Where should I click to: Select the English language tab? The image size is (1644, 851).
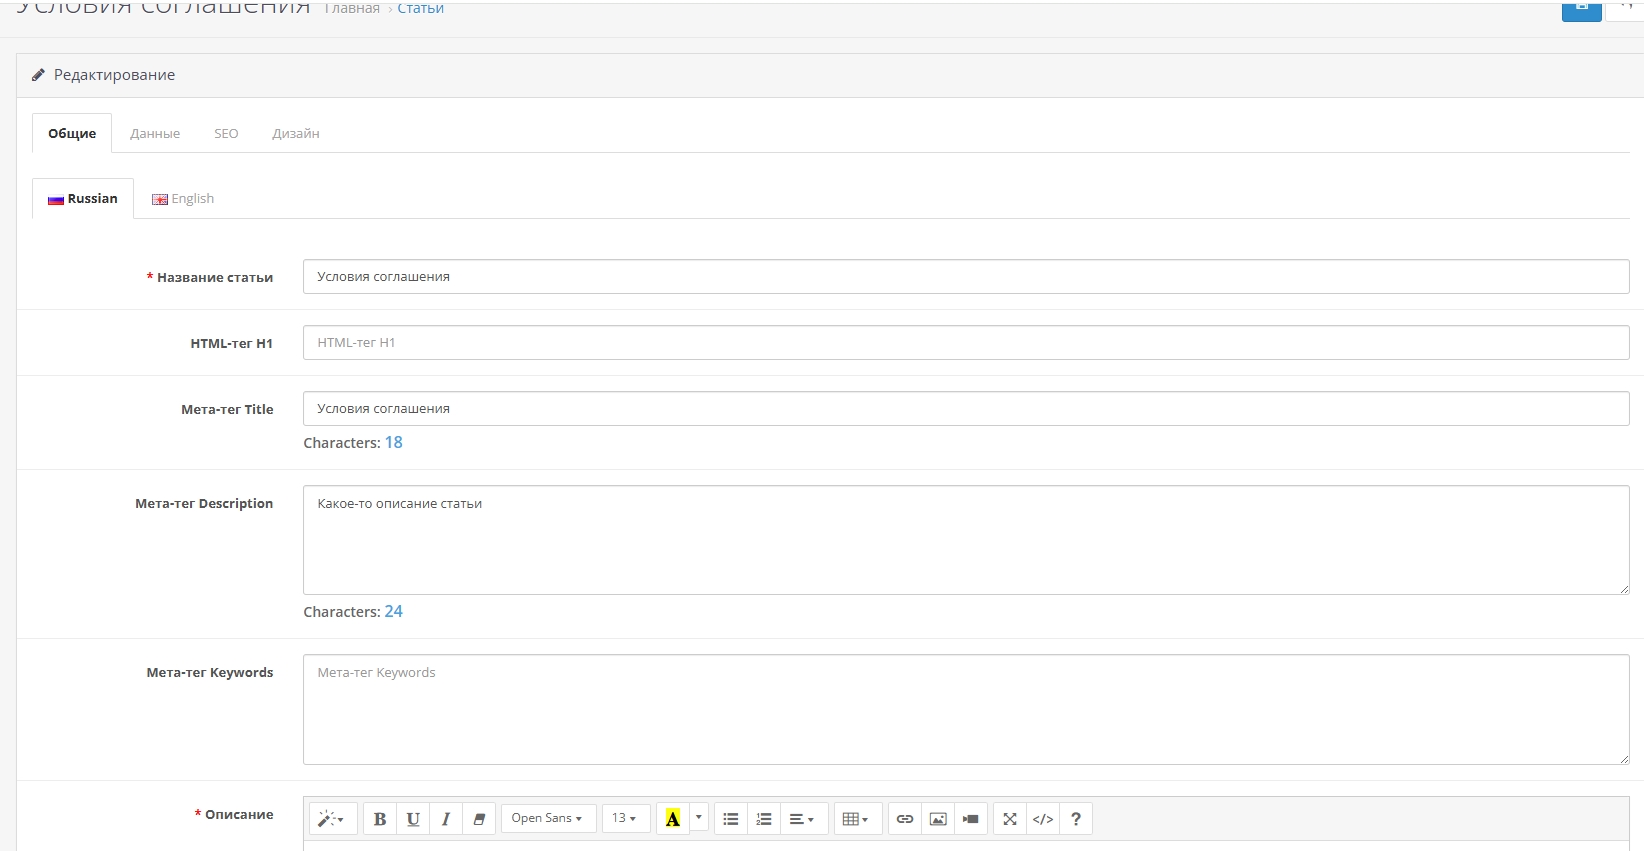tap(184, 199)
